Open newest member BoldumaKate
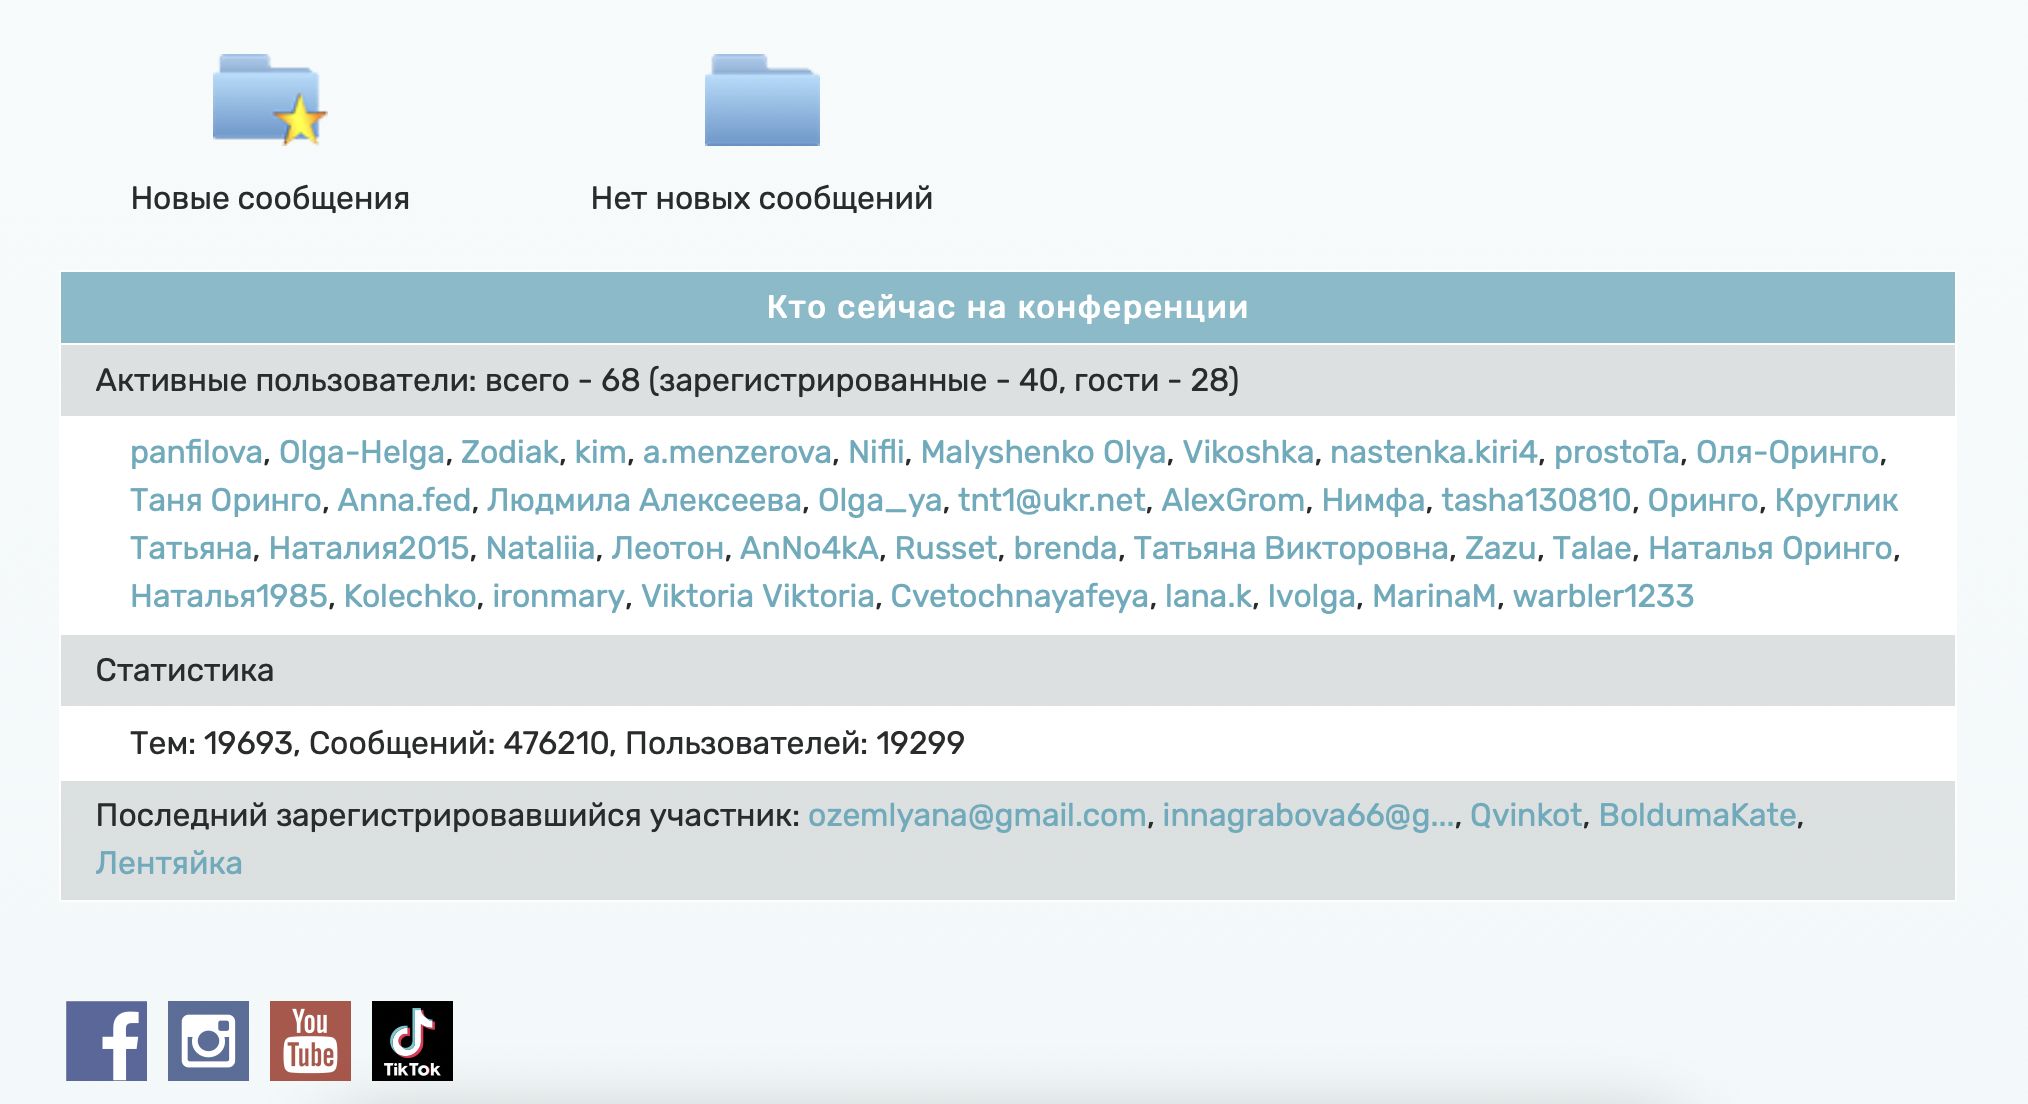 [x=1697, y=815]
